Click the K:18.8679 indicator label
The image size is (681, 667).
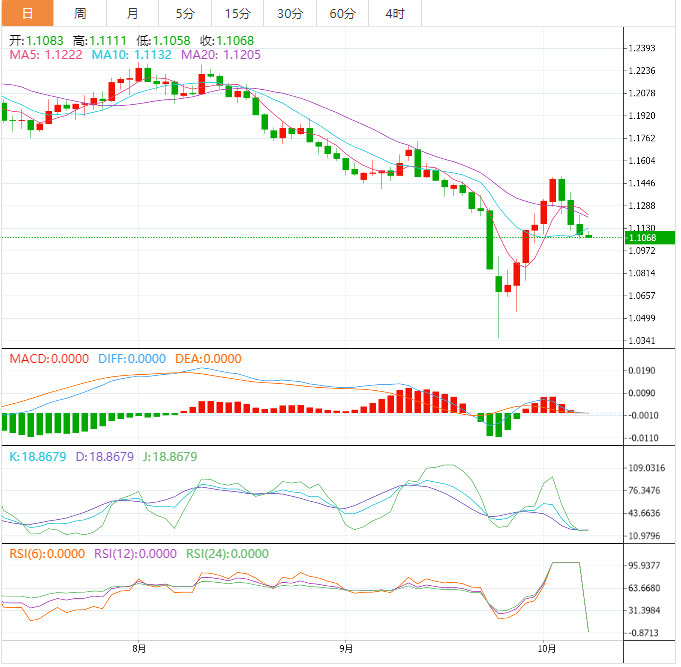[x=38, y=457]
